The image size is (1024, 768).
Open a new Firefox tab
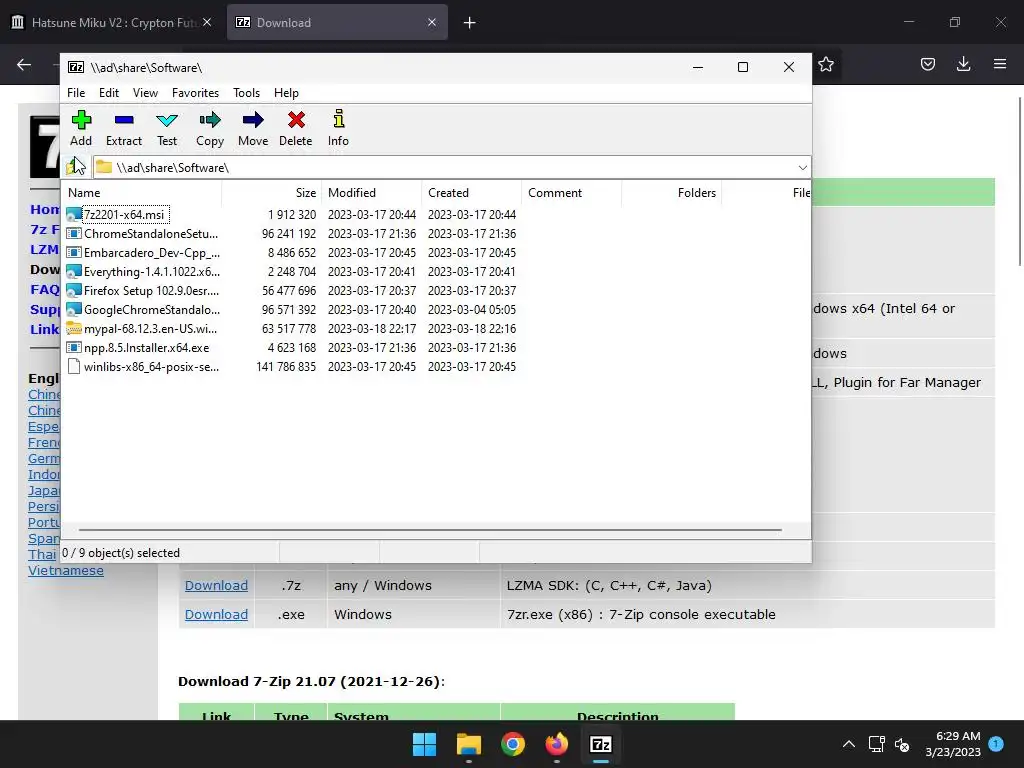[x=469, y=22]
